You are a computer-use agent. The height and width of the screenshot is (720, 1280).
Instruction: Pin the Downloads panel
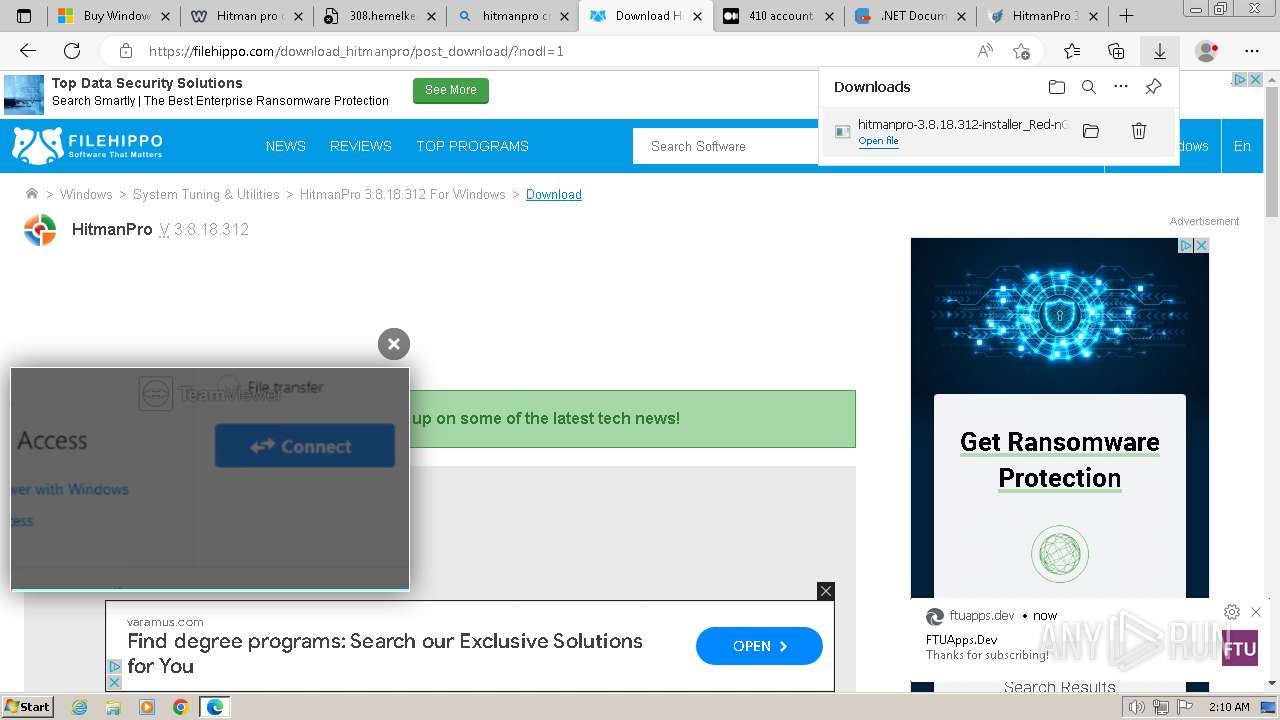[1153, 87]
